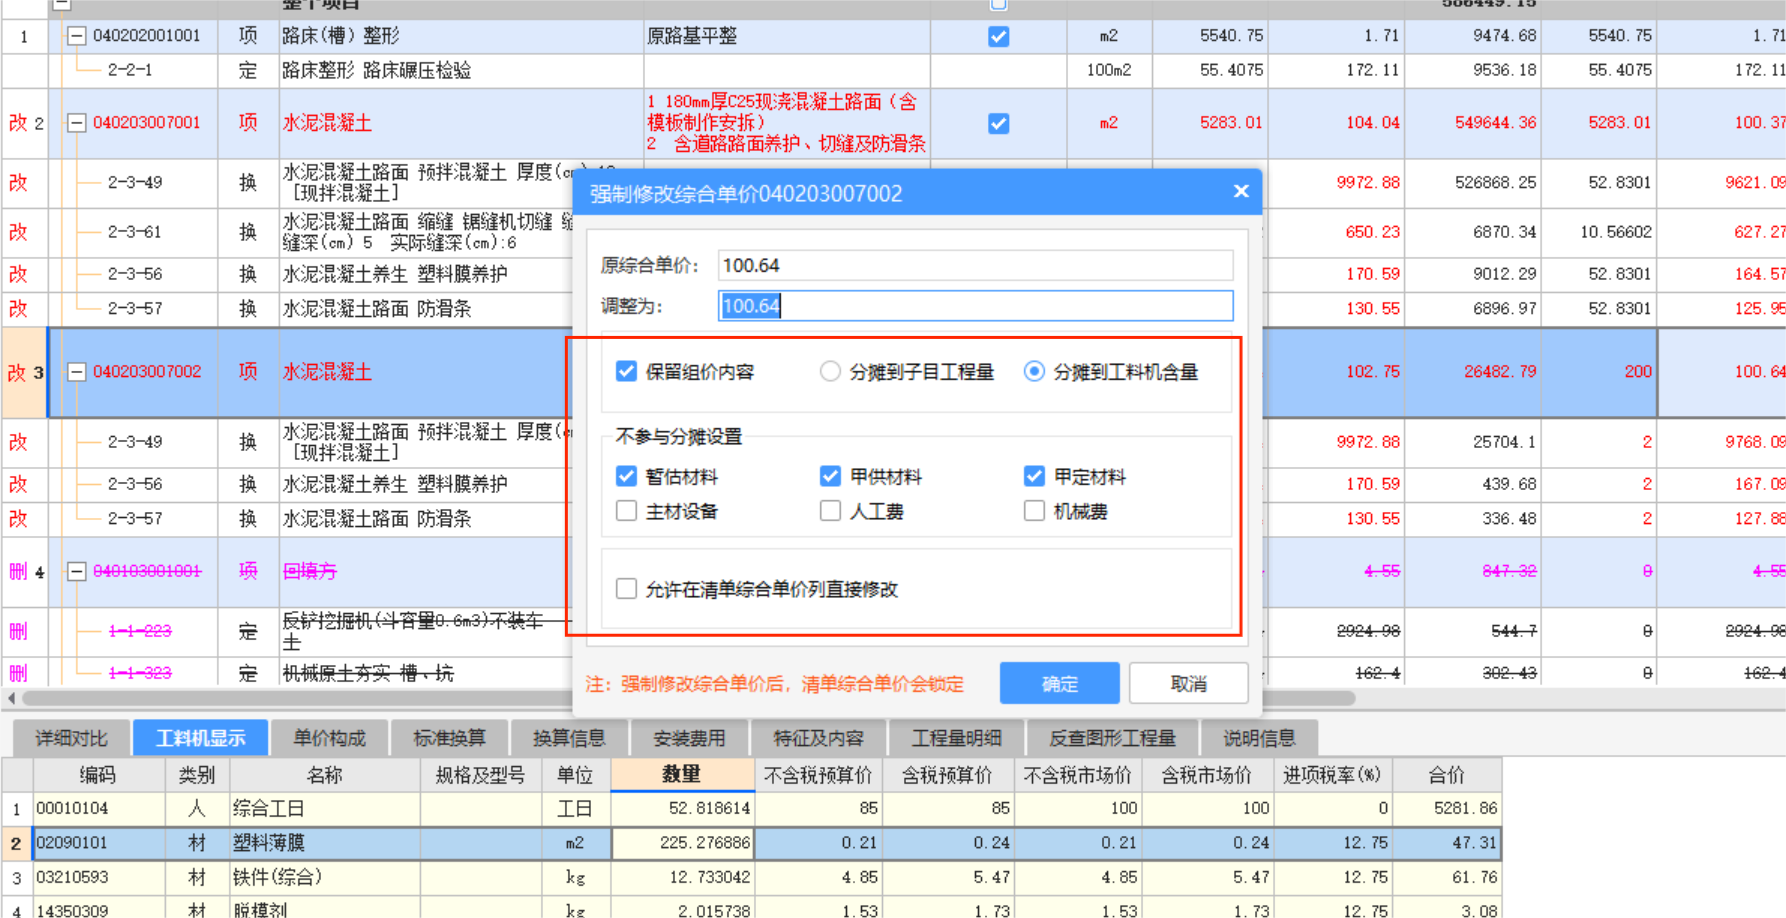Click the 26482.79 total cell
1786x918 pixels.
coord(1471,371)
